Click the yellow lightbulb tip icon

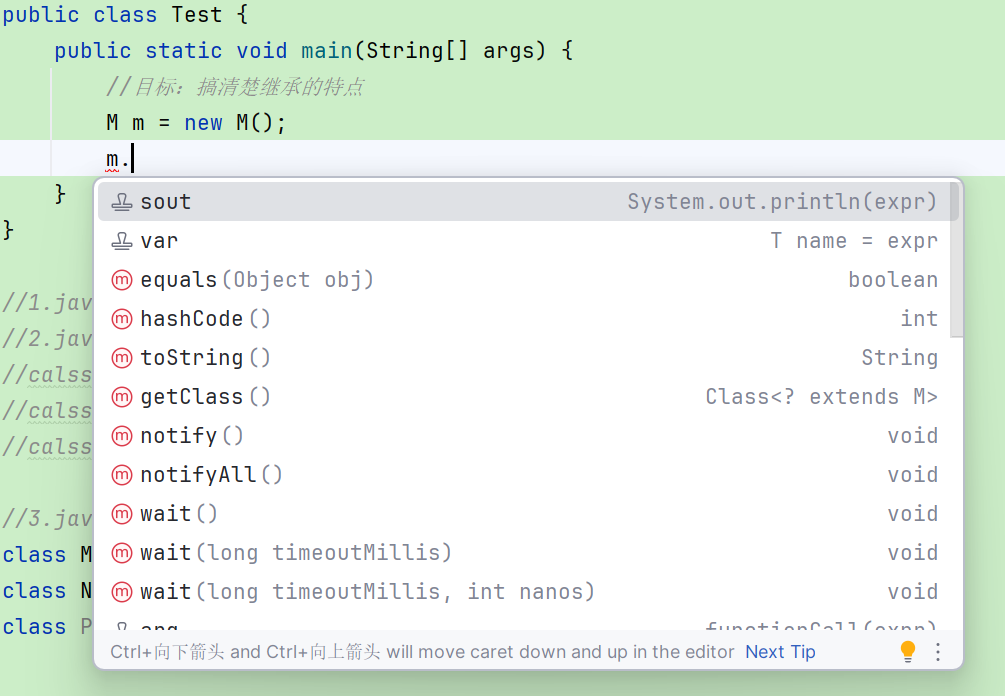click(x=908, y=651)
